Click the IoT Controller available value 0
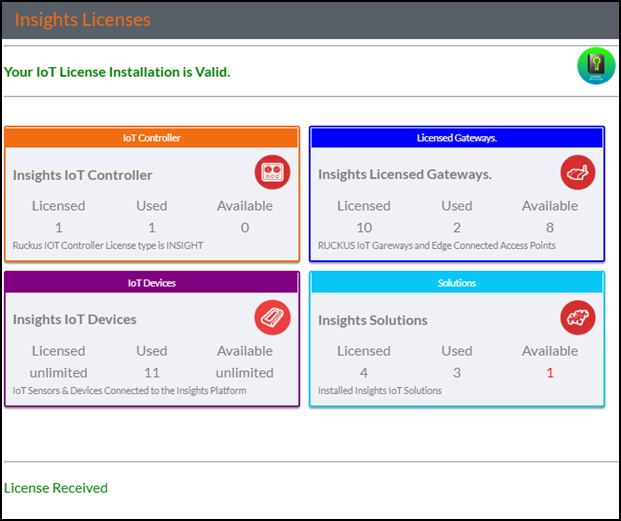Image resolution: width=621 pixels, height=521 pixels. pyautogui.click(x=245, y=228)
